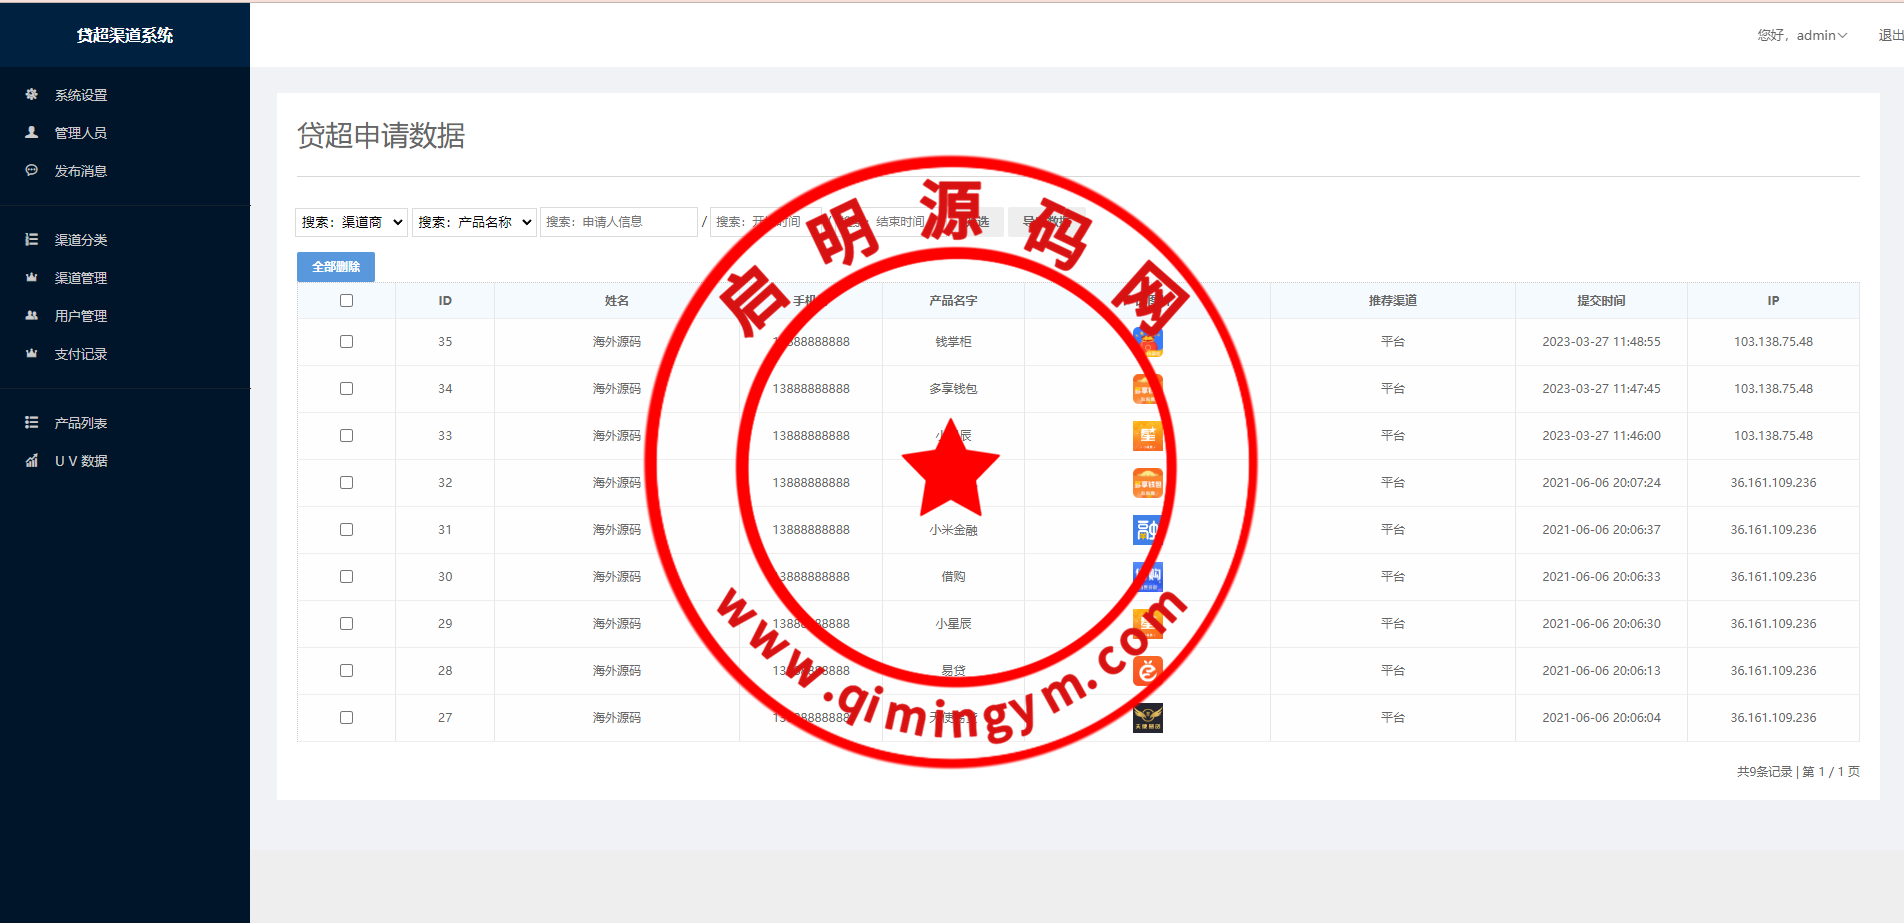Click the 退出 logout link
1904x923 pixels.
(x=1889, y=35)
